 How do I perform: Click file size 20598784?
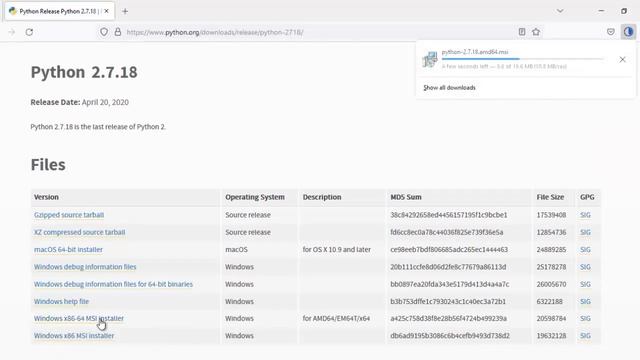[x=551, y=318]
